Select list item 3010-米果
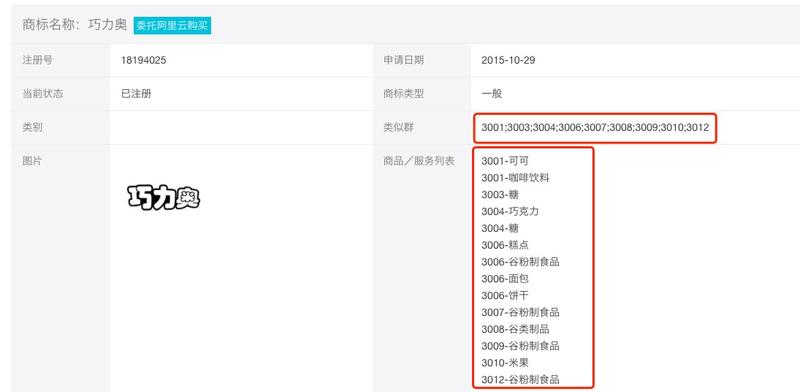Image resolution: width=800 pixels, height=392 pixels. [505, 363]
